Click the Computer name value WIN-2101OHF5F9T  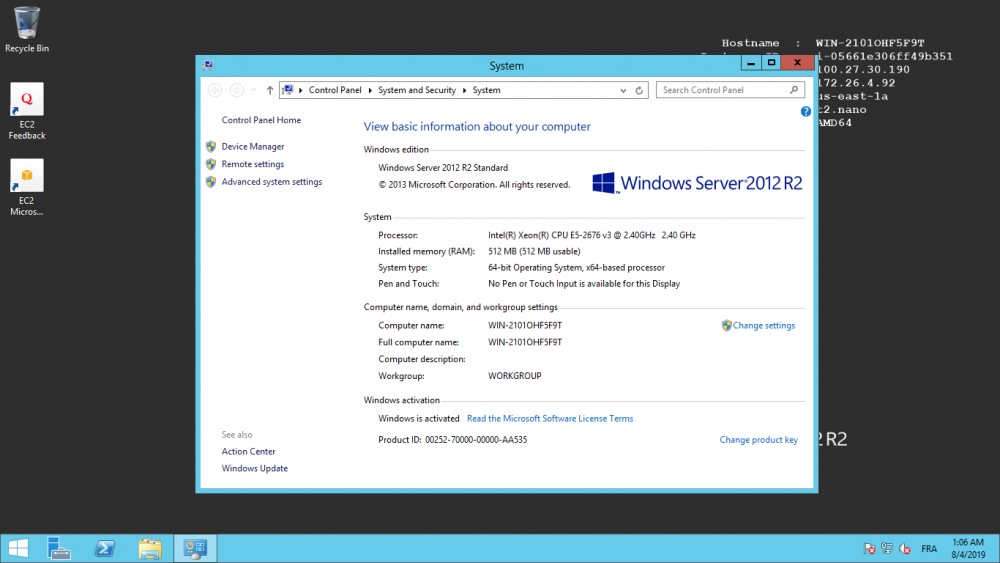pos(525,326)
